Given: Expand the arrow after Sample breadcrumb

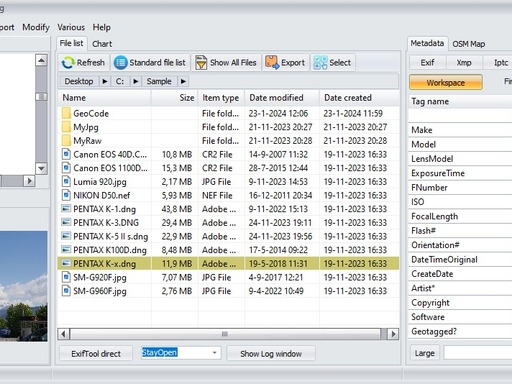Looking at the screenshot, I should 183,81.
